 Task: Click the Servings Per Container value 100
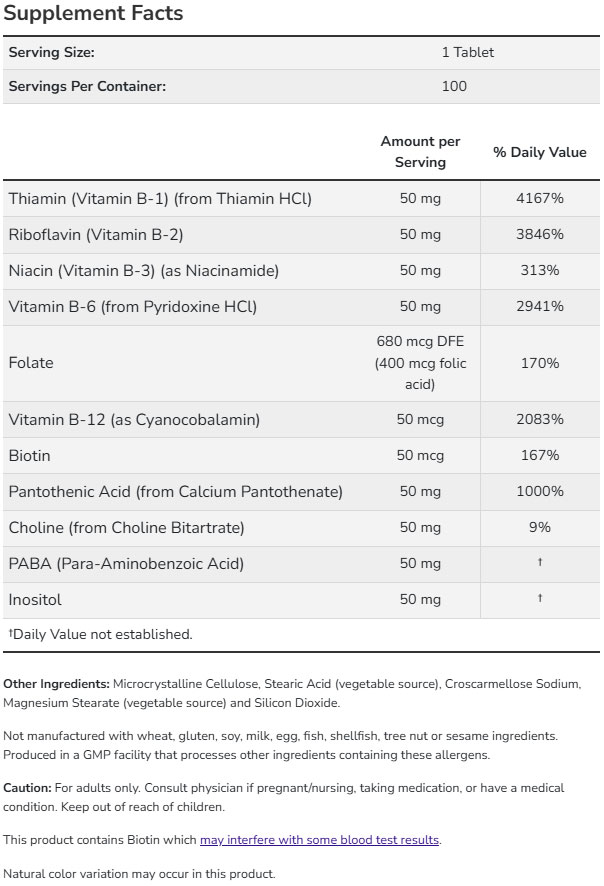454,86
